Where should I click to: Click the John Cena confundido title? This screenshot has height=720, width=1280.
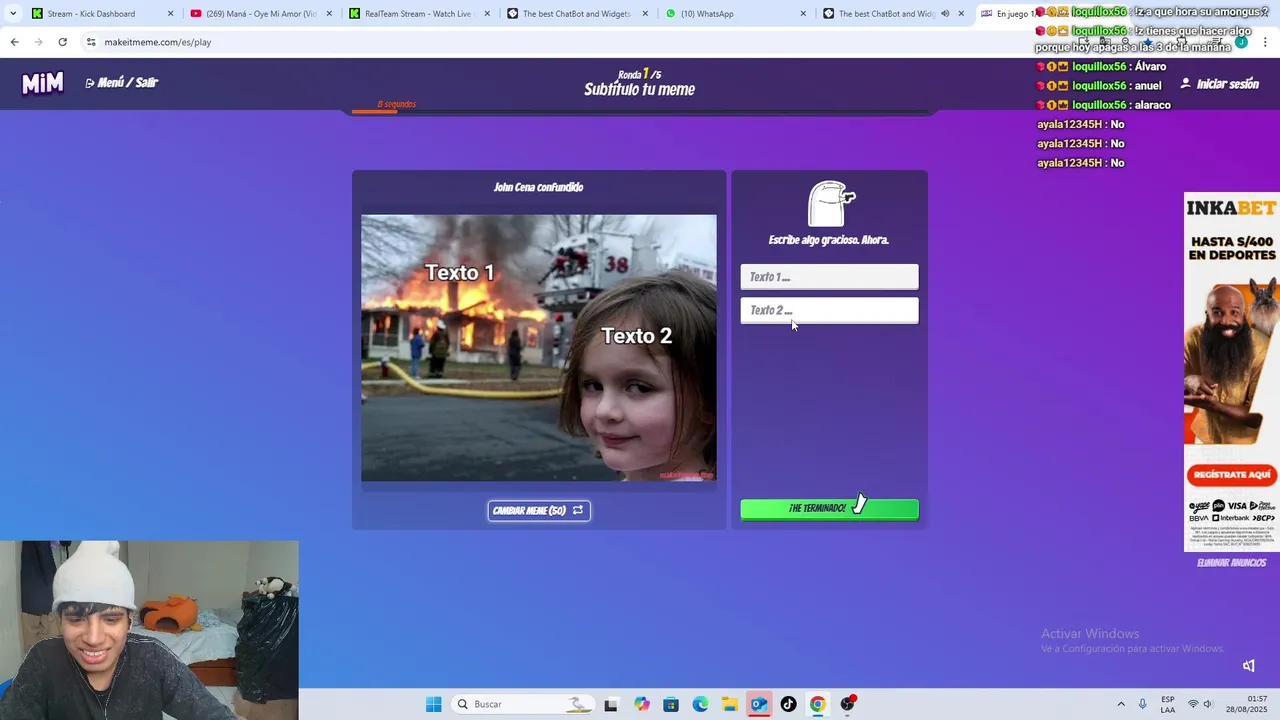tap(538, 187)
